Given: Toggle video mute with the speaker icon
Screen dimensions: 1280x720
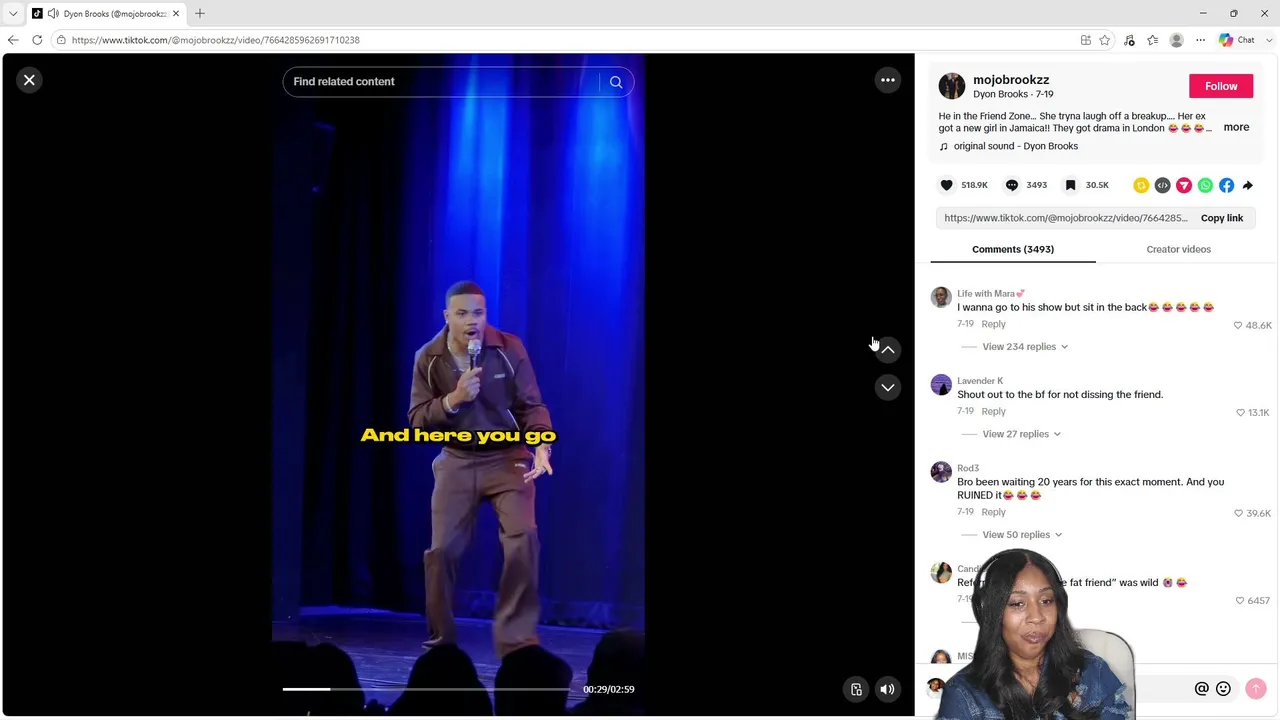Looking at the screenshot, I should click(x=887, y=689).
